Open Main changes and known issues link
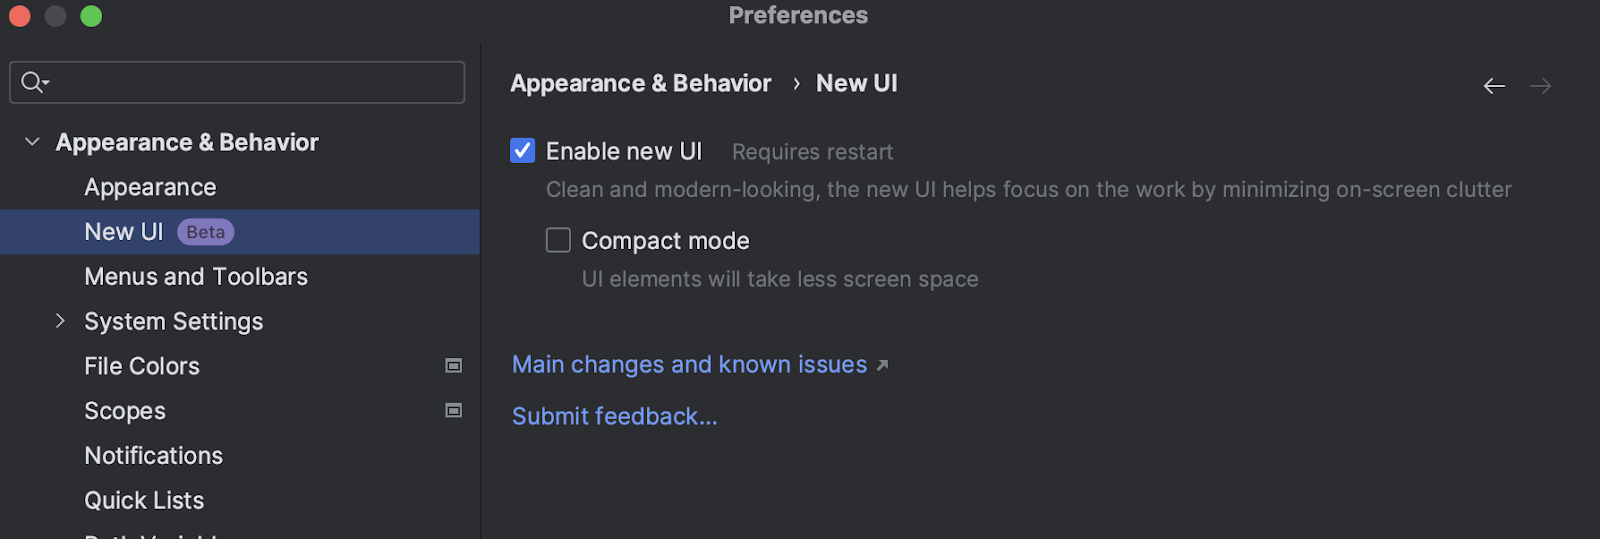 (x=689, y=365)
